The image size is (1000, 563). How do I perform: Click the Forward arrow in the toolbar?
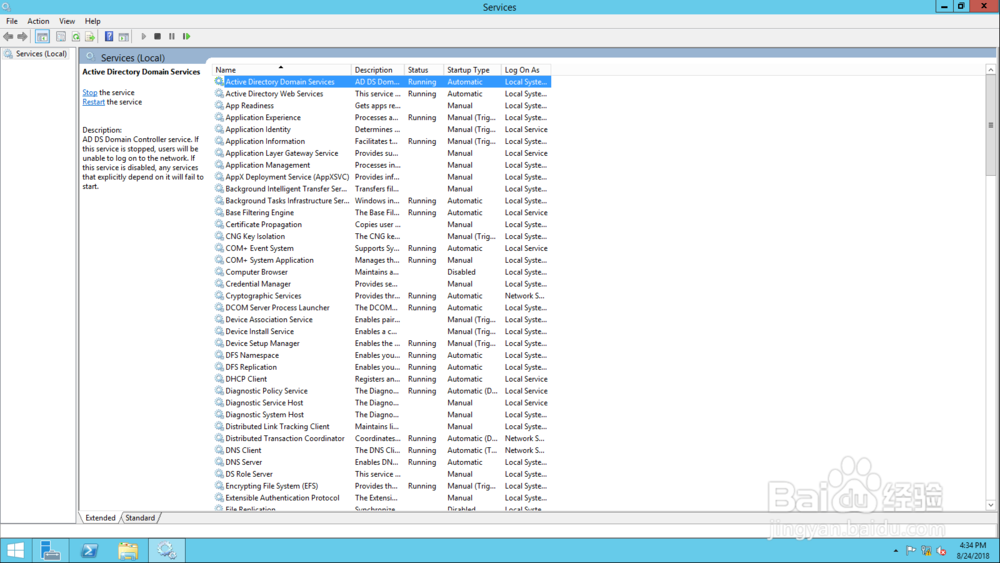click(x=22, y=36)
